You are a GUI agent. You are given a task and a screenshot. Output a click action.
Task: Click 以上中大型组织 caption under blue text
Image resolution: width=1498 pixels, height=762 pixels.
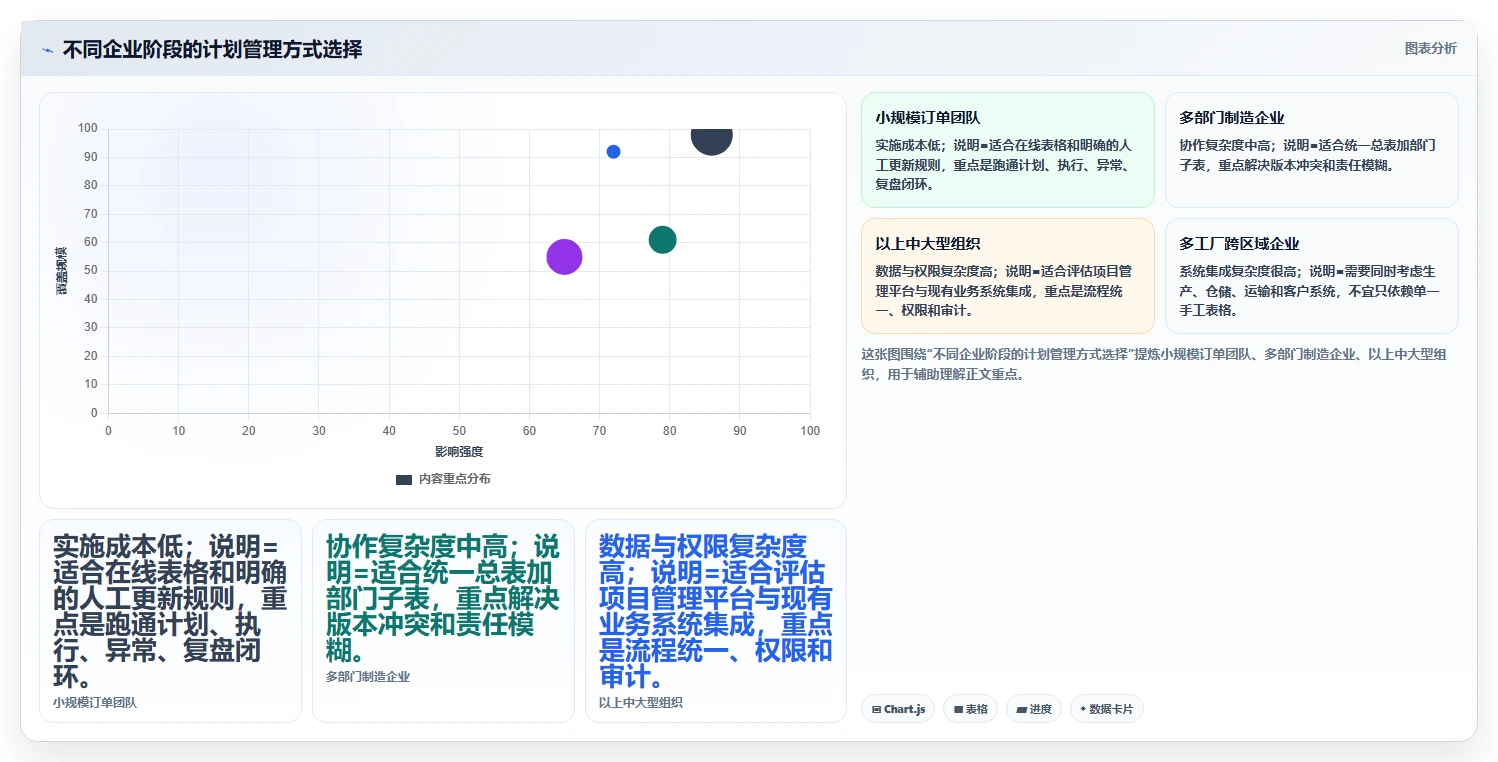(x=641, y=703)
